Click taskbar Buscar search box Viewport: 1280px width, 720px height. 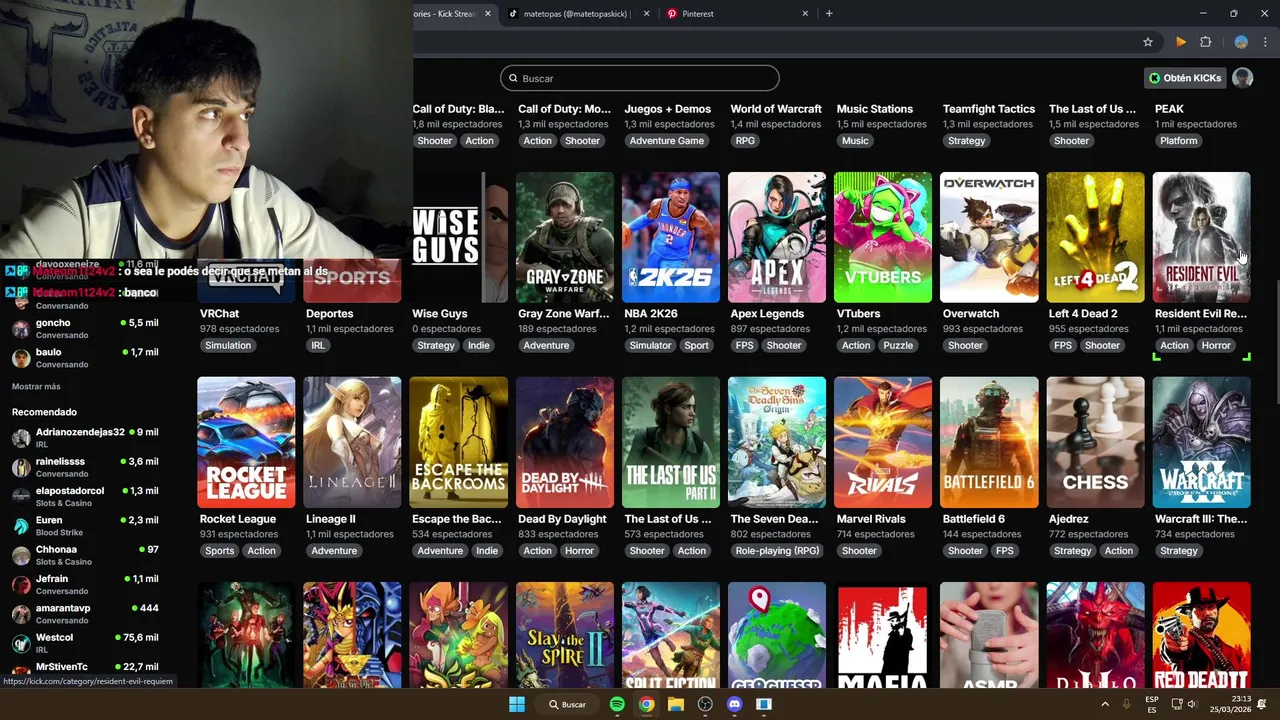pyautogui.click(x=566, y=704)
